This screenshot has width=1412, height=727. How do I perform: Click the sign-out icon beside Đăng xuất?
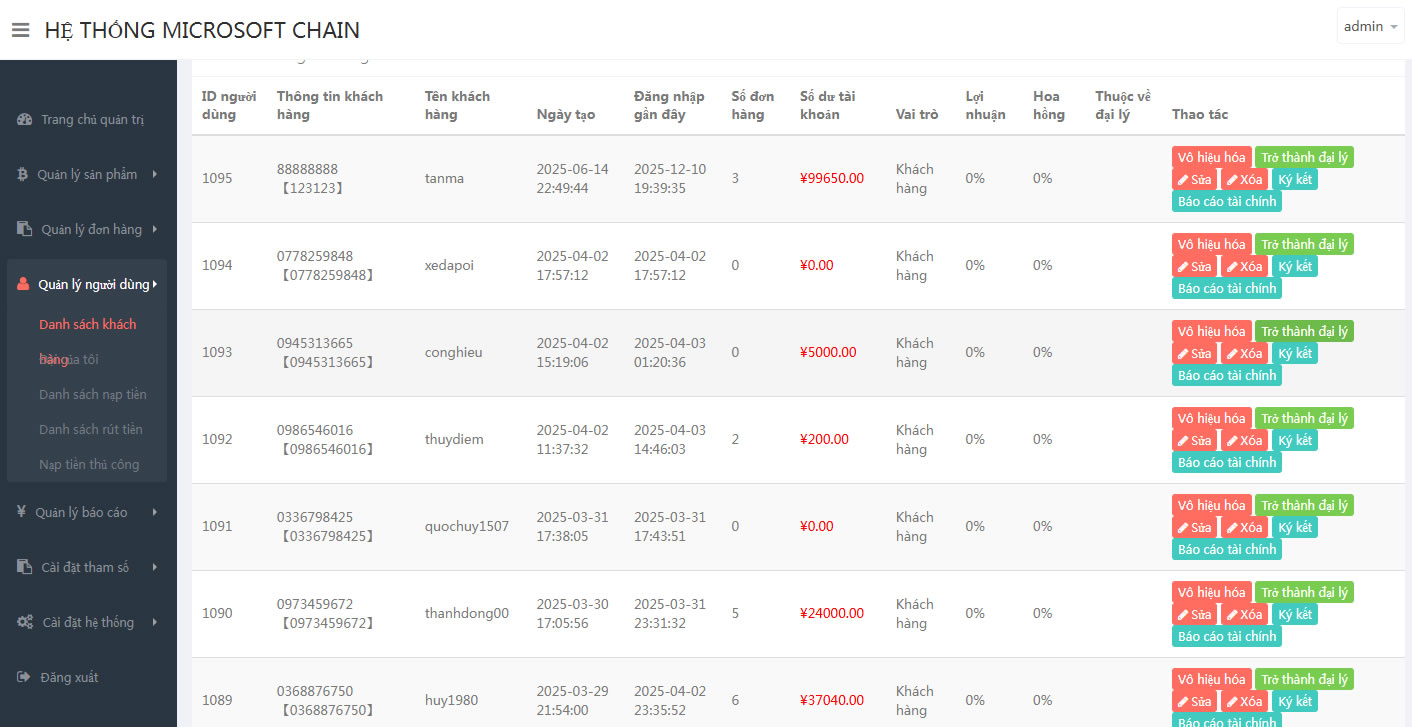click(x=24, y=677)
